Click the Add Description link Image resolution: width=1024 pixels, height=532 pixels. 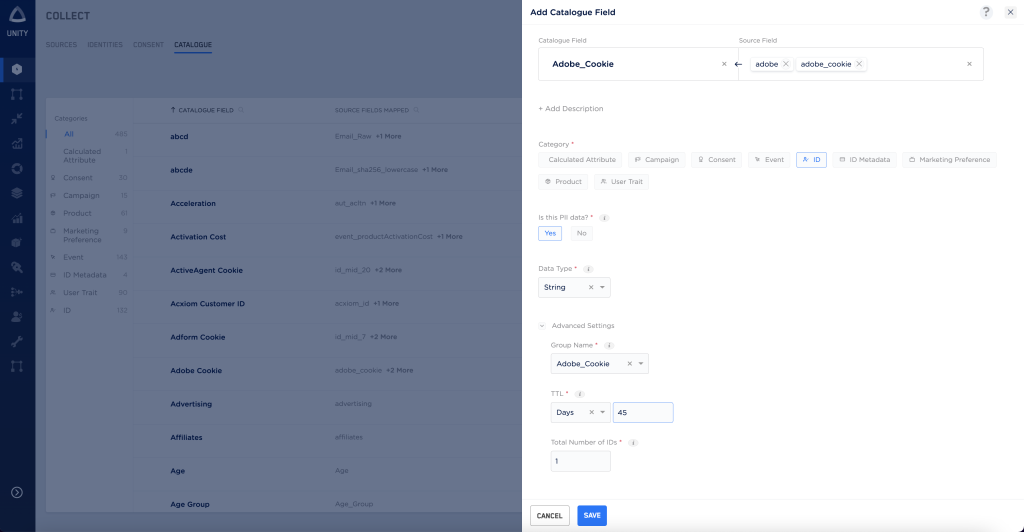(571, 108)
